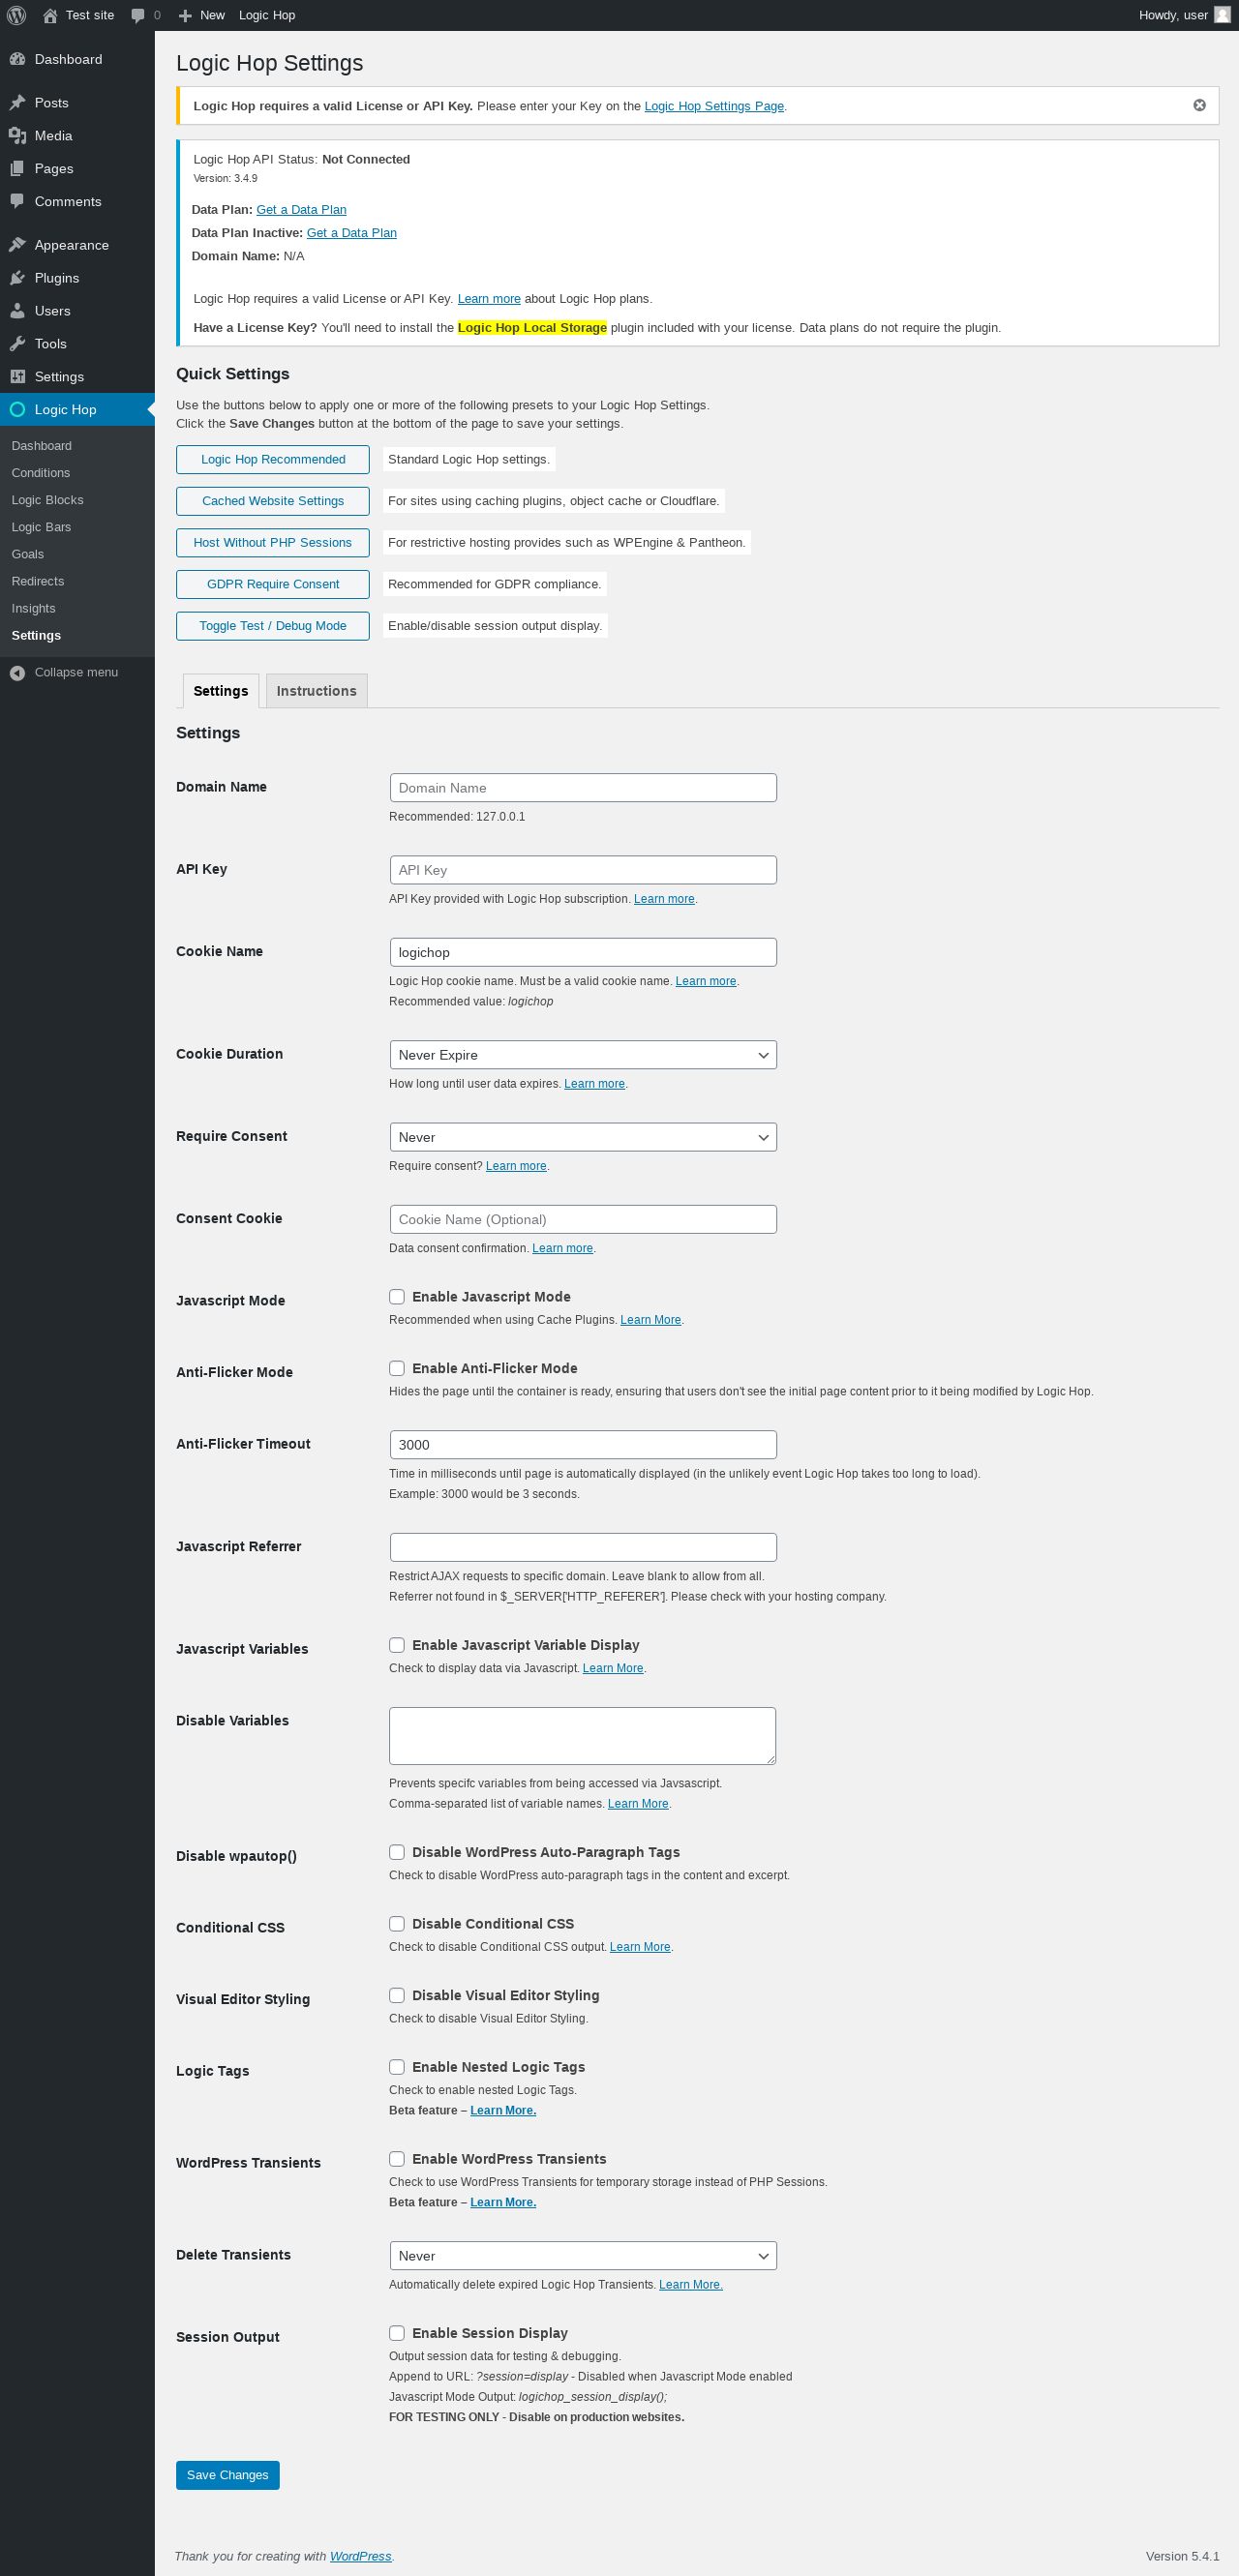The height and width of the screenshot is (2576, 1239).
Task: Check Disable WordPress Auto-Paragraph Tags
Action: pos(397,1853)
